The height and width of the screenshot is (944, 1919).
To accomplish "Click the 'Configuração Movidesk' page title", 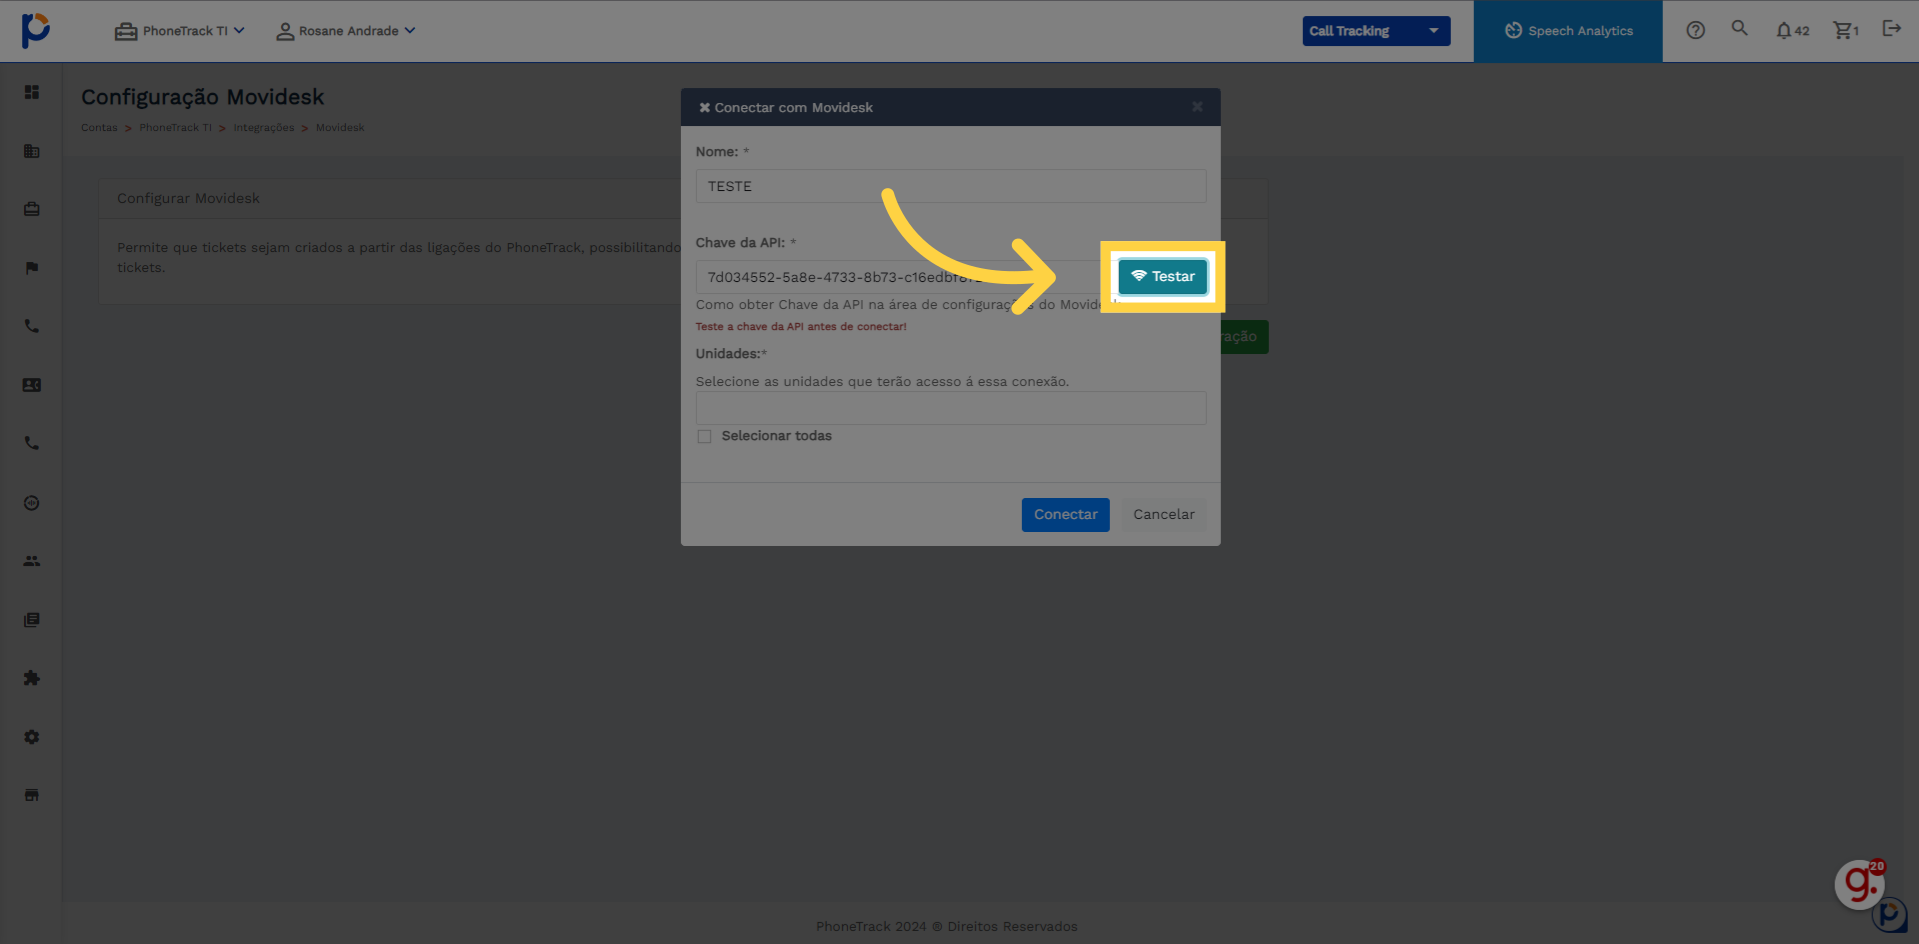I will coord(202,97).
